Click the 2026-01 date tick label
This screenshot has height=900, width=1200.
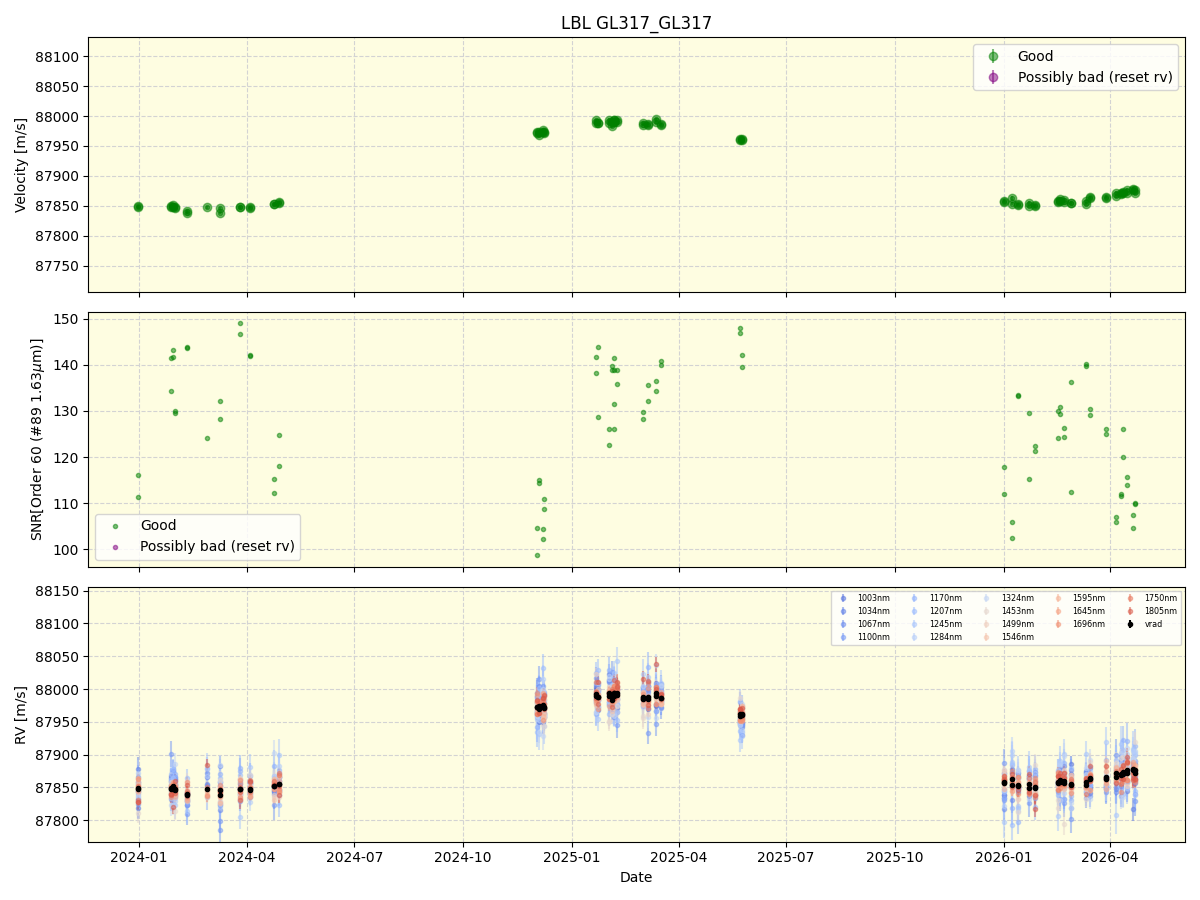tap(1004, 856)
